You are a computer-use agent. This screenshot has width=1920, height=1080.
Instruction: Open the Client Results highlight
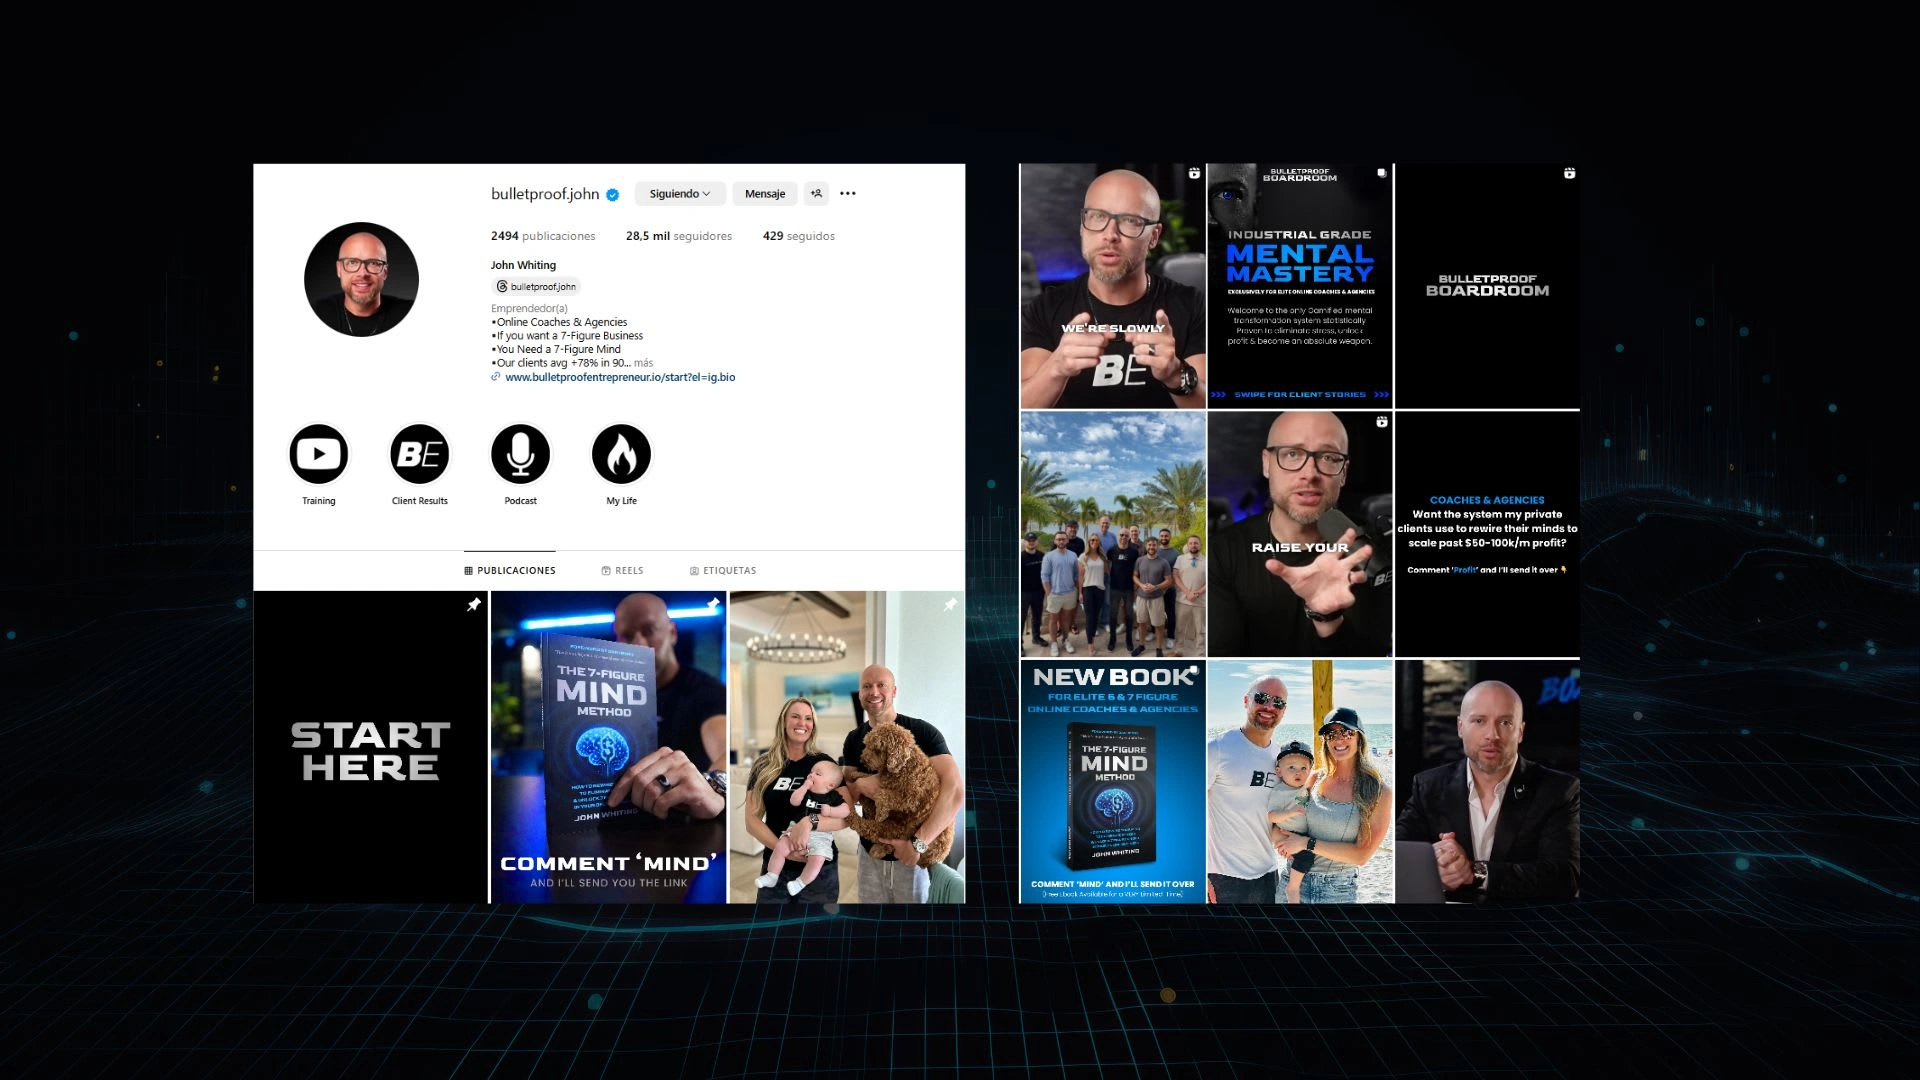[420, 455]
